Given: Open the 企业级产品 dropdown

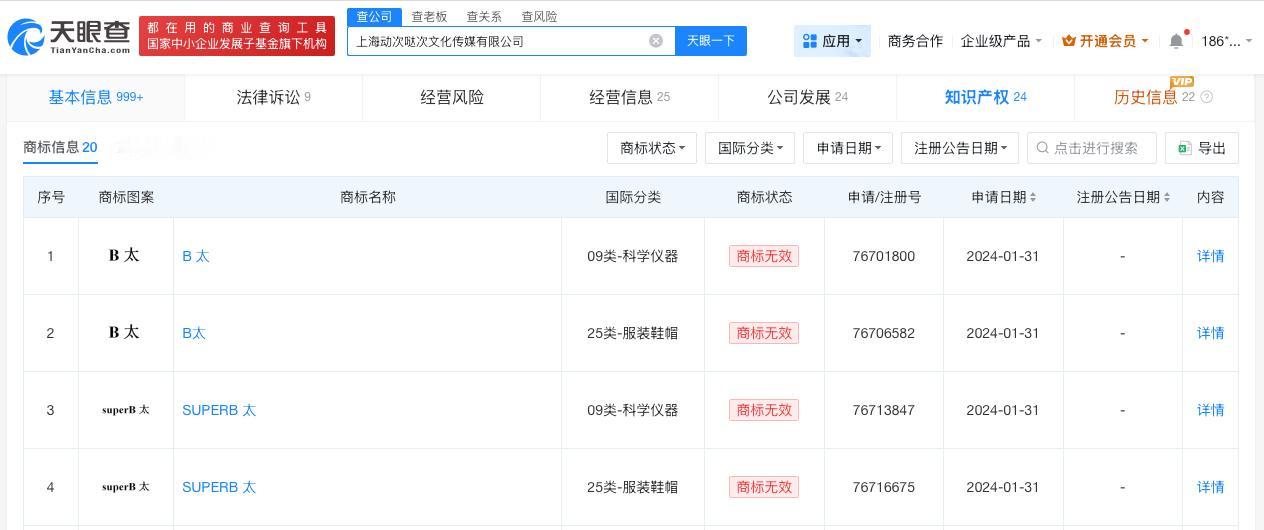Looking at the screenshot, I should (x=1001, y=41).
